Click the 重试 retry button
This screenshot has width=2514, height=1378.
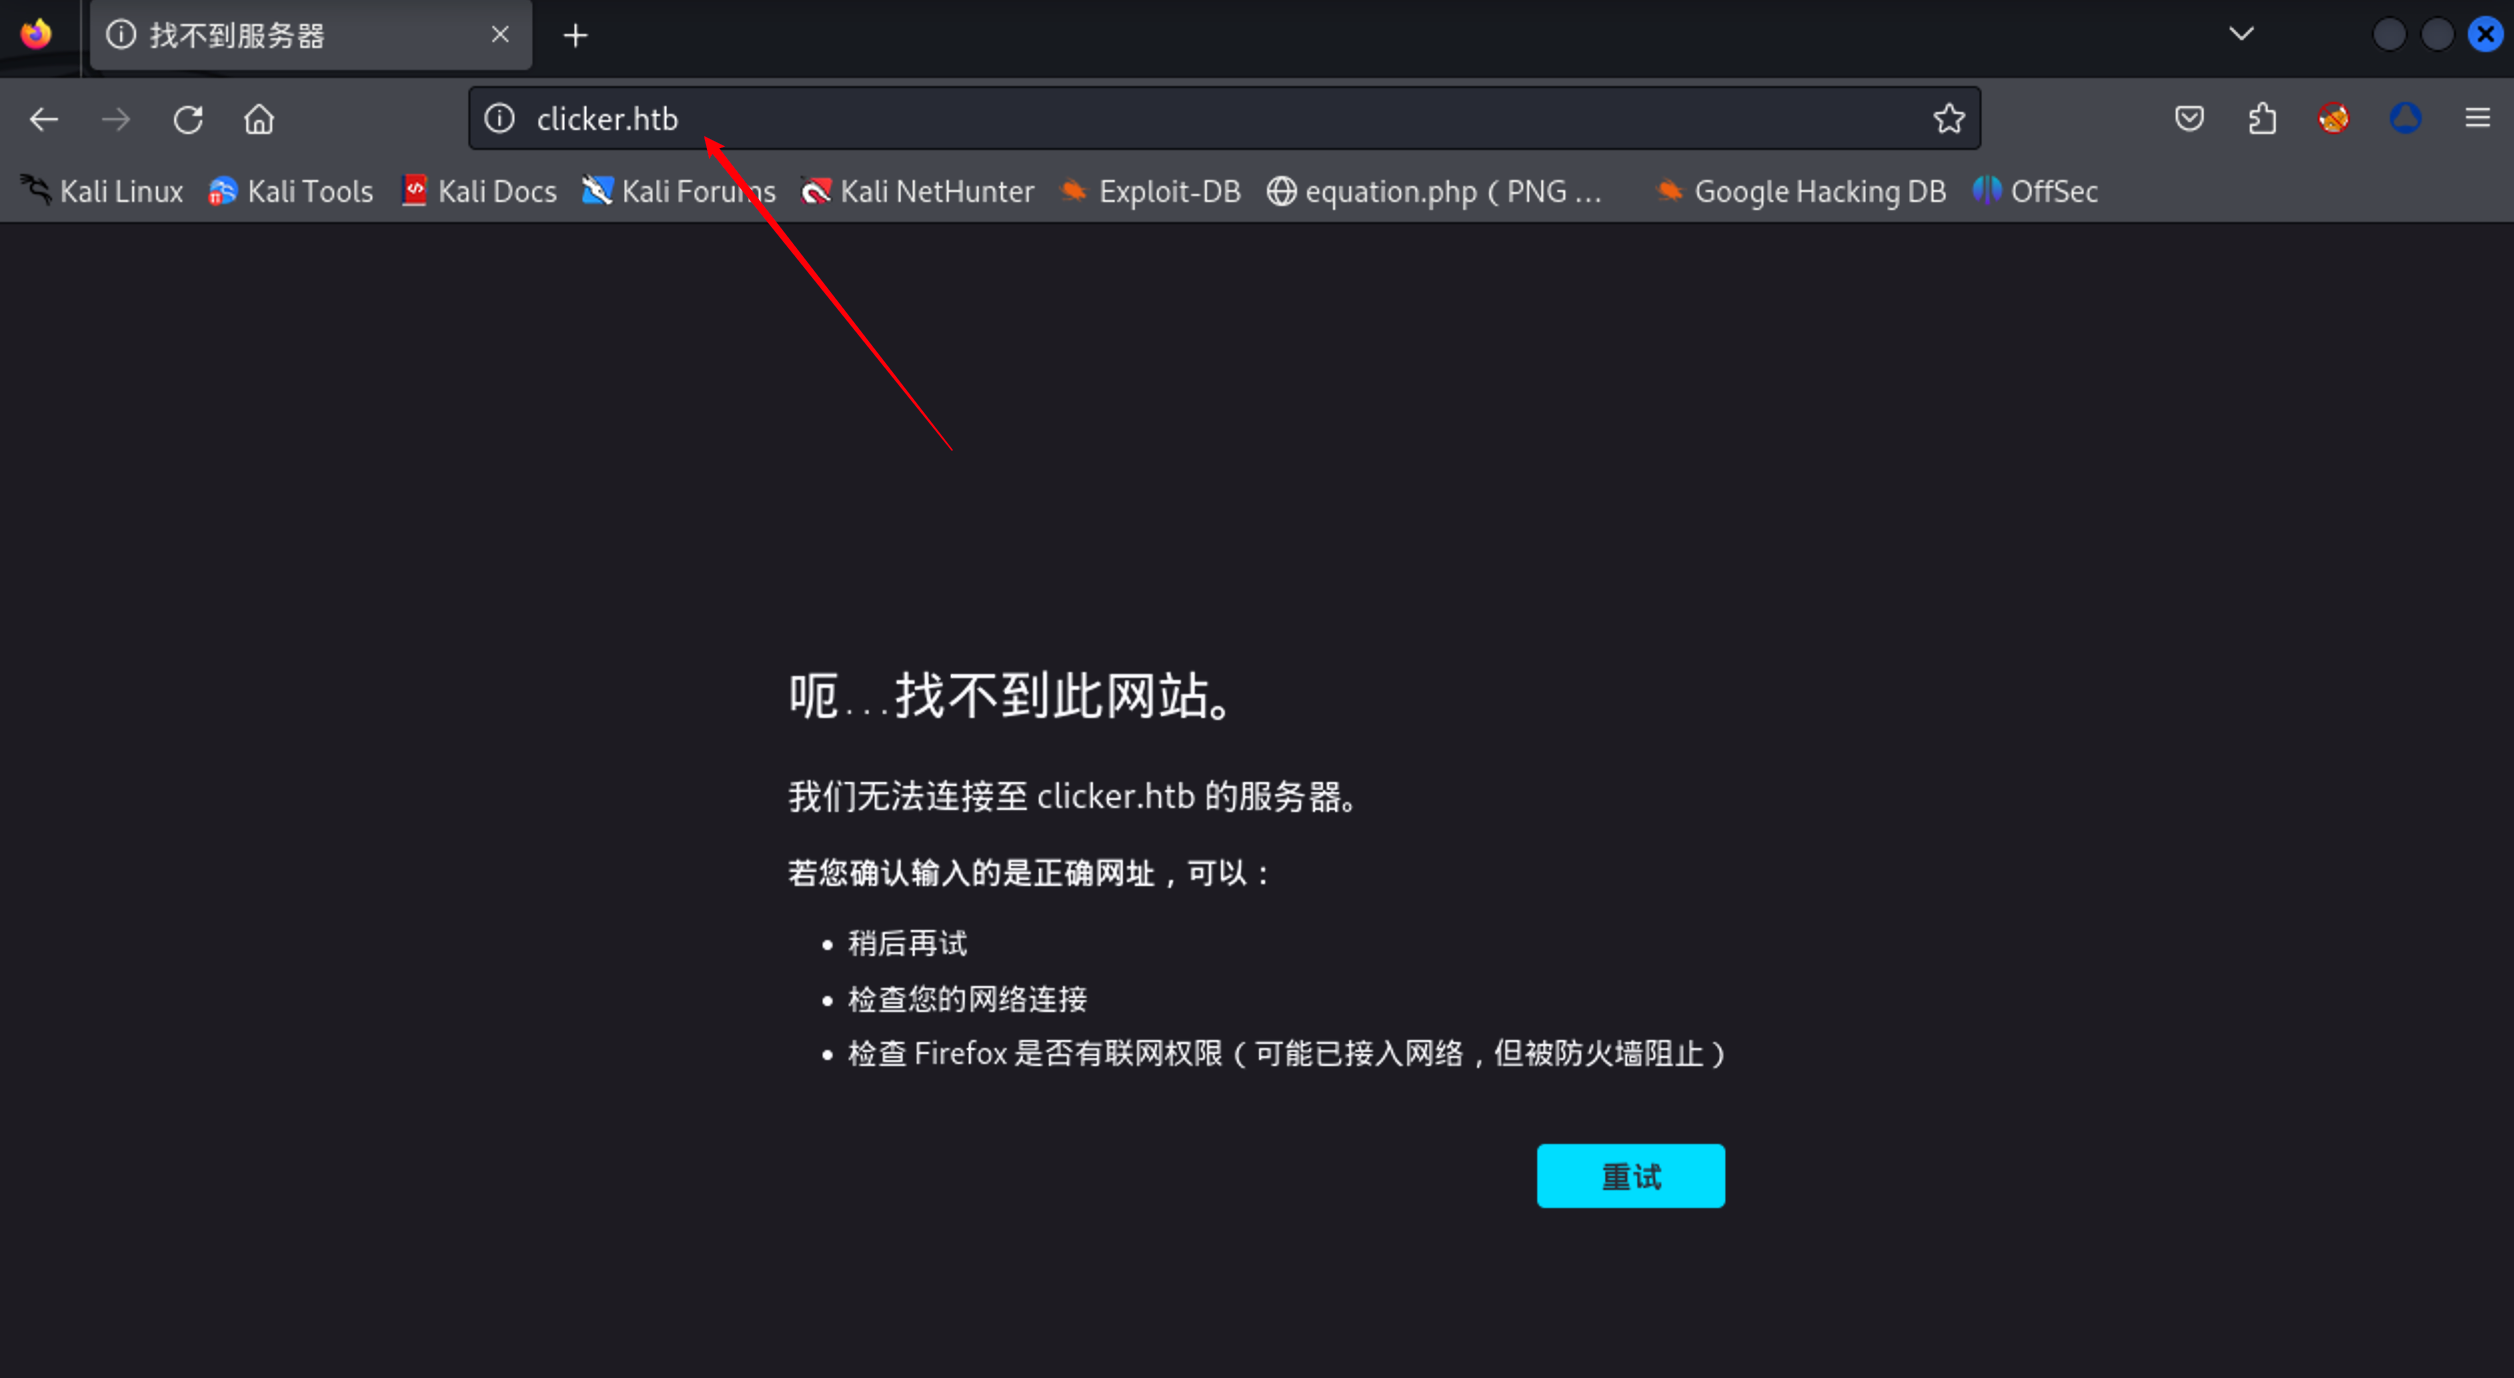click(x=1629, y=1176)
